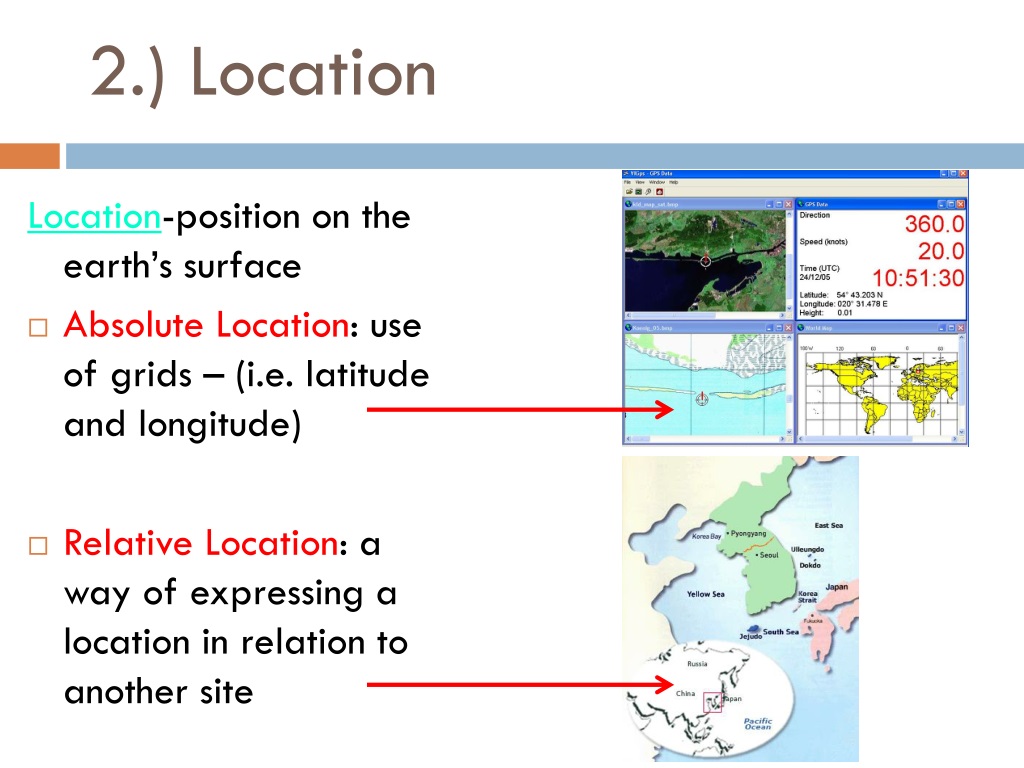Click the red position marker on the world map
Screen dimensions: 1024x768
[918, 372]
